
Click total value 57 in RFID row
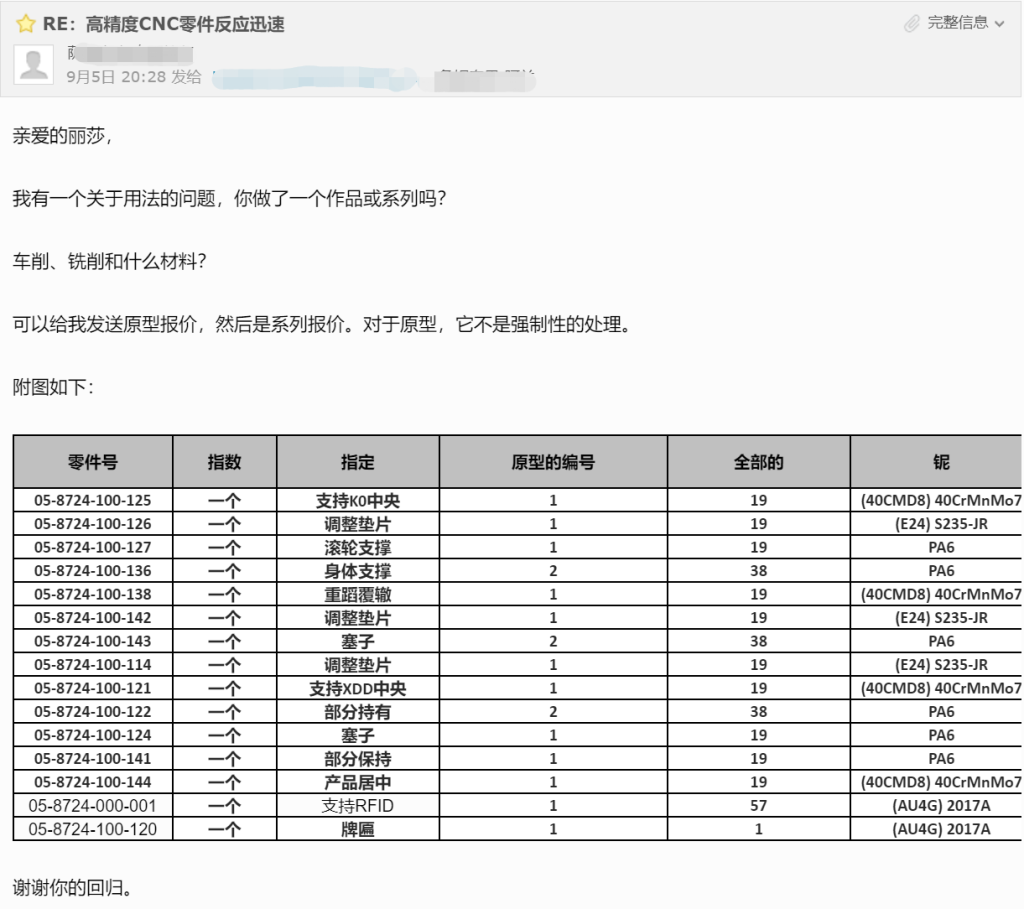click(758, 806)
